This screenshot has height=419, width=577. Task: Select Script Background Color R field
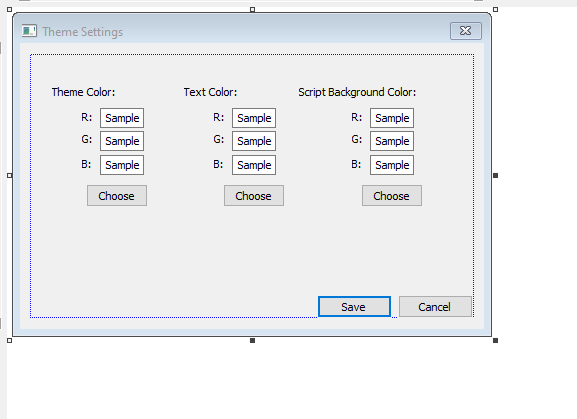pyautogui.click(x=392, y=118)
